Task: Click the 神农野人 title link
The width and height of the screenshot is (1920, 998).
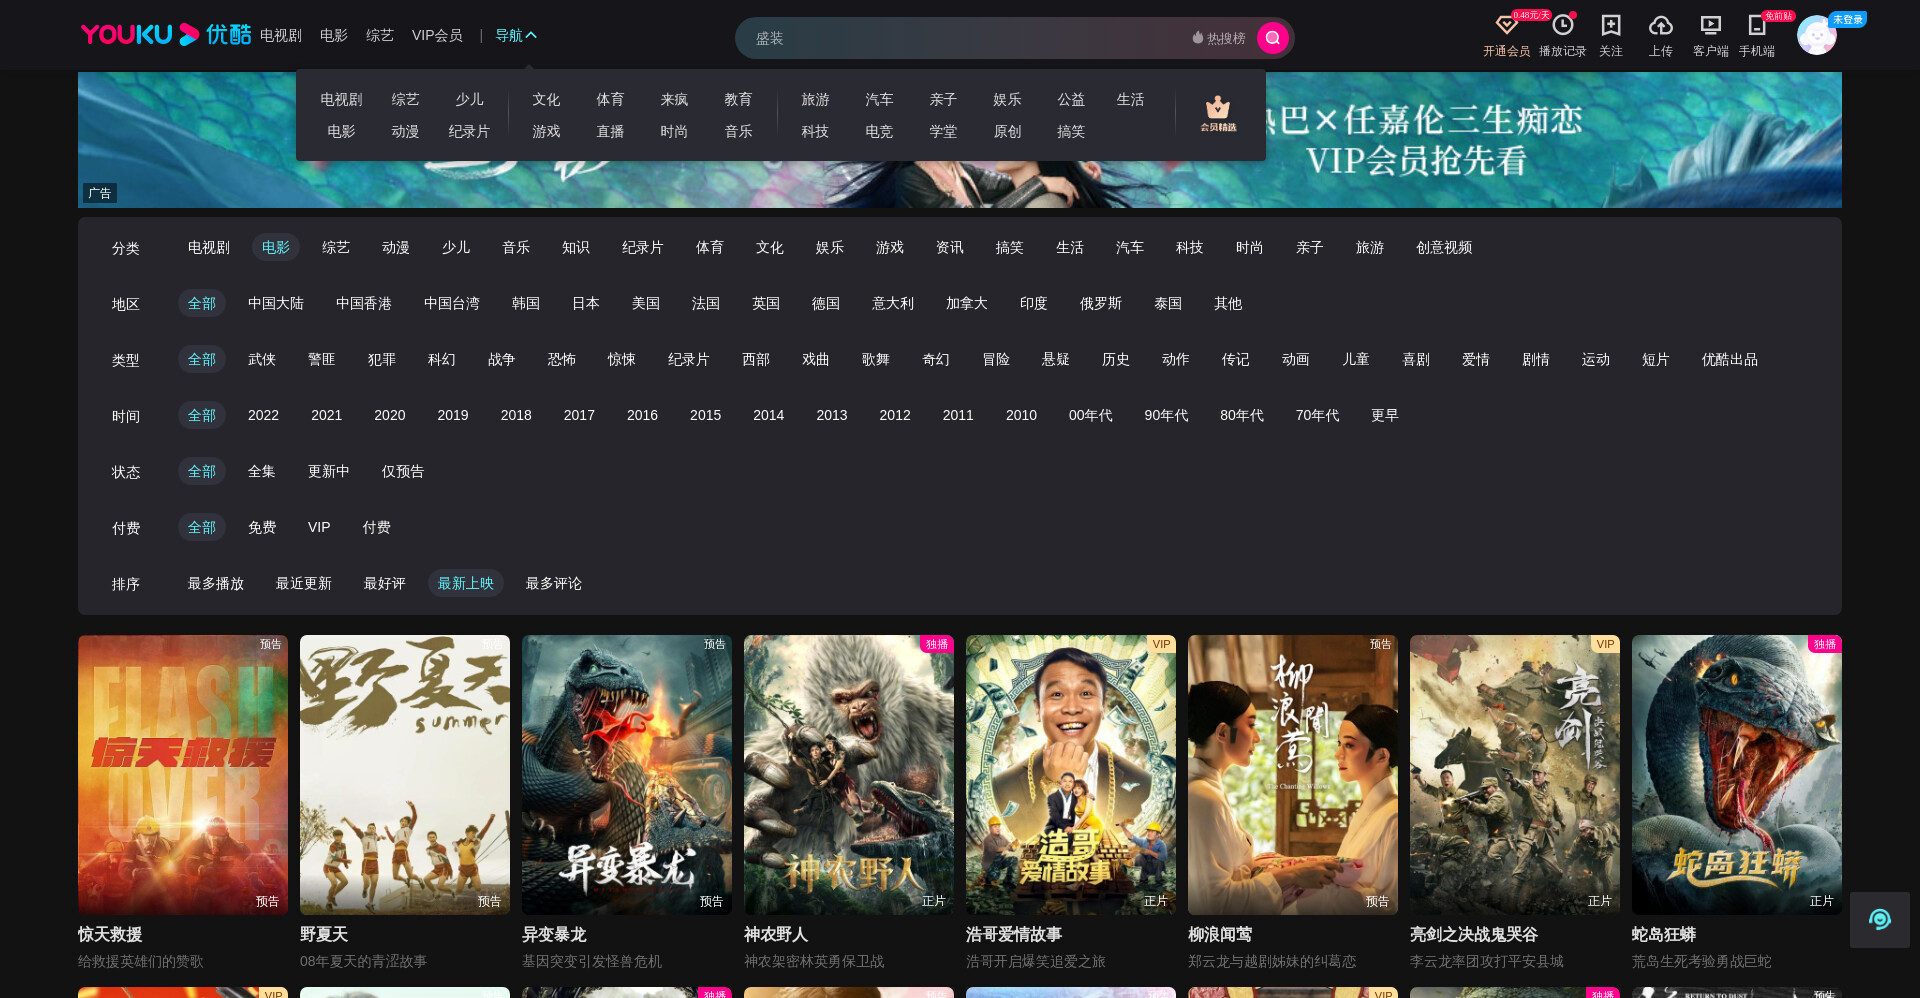Action: 776,934
